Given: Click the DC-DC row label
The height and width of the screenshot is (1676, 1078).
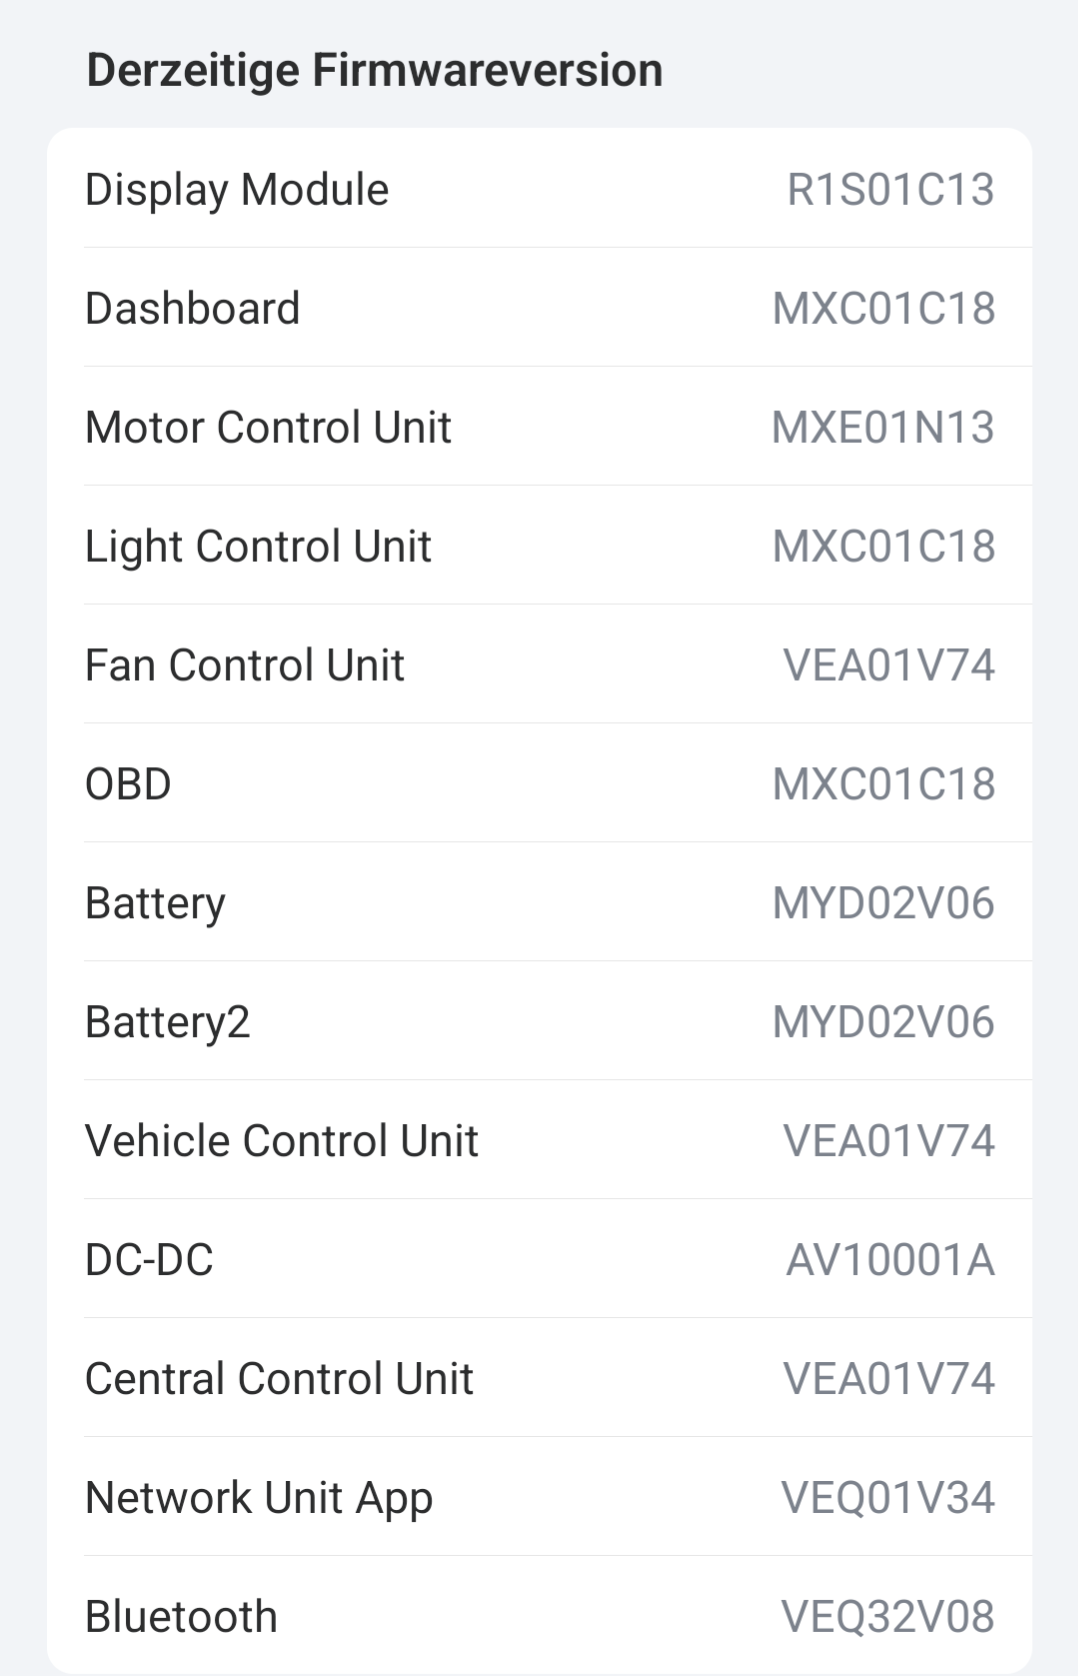Looking at the screenshot, I should click(149, 1260).
